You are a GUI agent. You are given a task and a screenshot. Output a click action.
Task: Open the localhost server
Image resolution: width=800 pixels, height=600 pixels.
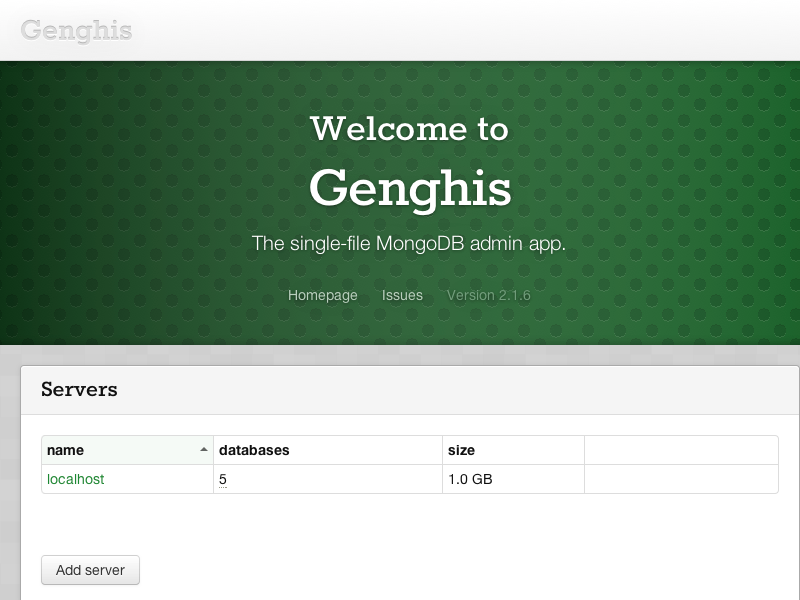76,479
